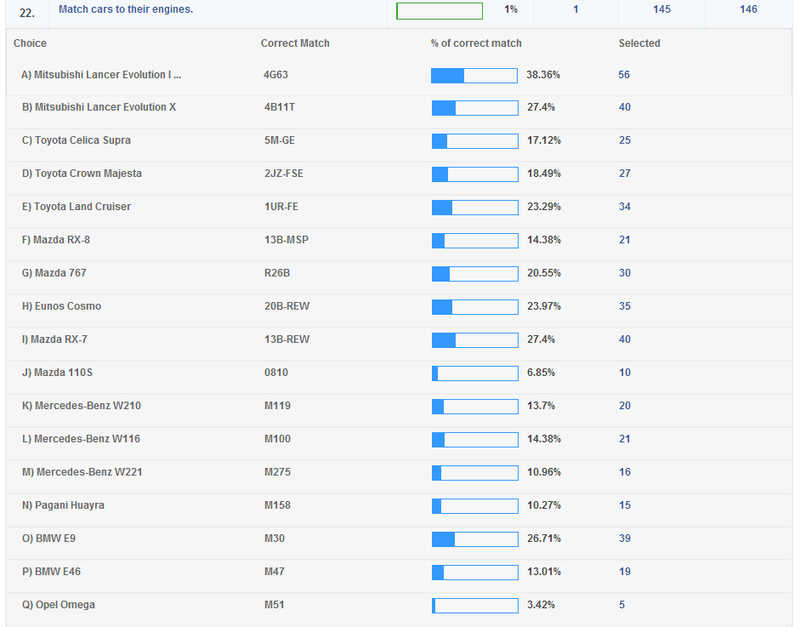Click selected count 5 for Opel Omega
800x627 pixels.
coord(621,605)
